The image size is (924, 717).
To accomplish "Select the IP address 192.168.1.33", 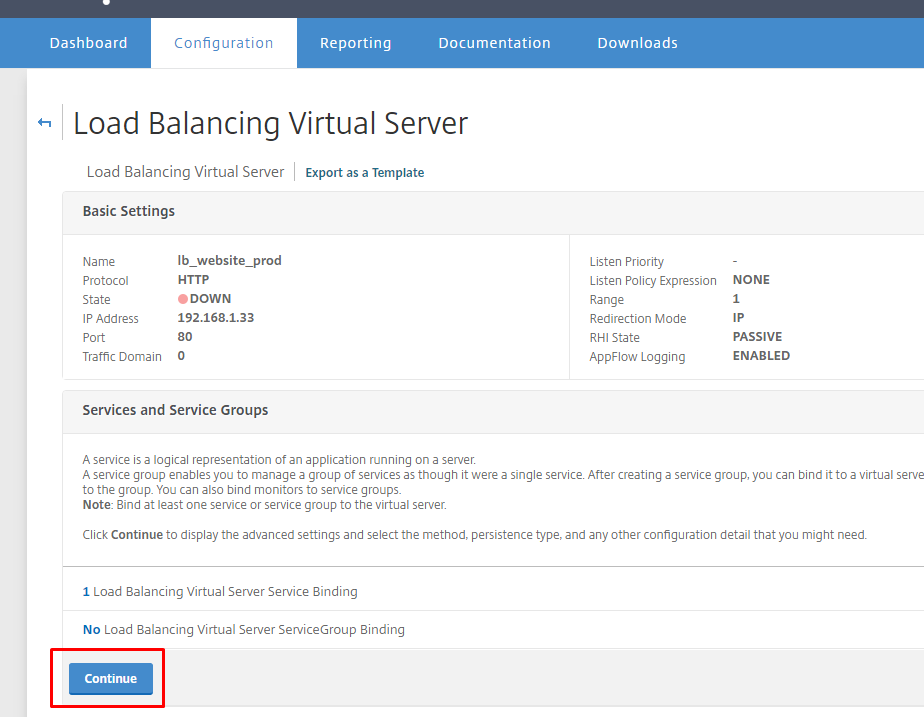I will 216,318.
